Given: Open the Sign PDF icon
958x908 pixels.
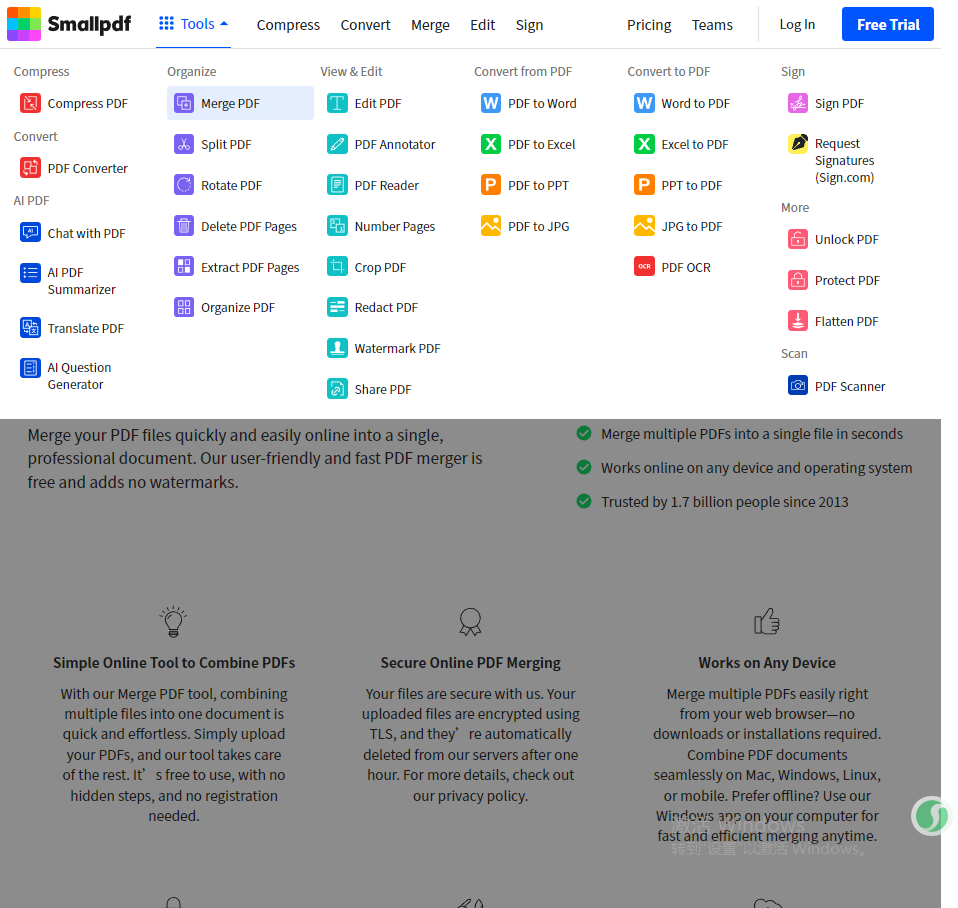Looking at the screenshot, I should (797, 103).
